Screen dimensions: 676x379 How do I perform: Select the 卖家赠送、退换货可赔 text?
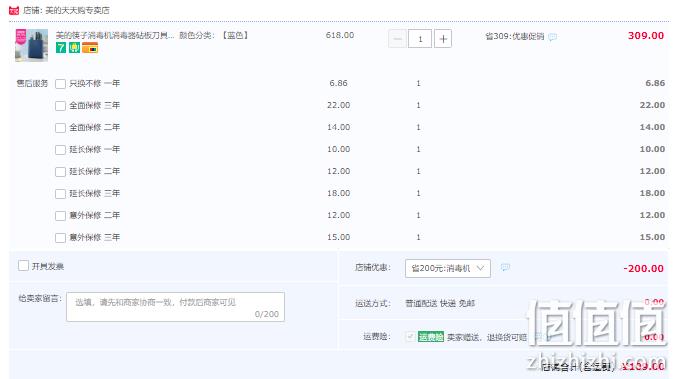[487, 337]
